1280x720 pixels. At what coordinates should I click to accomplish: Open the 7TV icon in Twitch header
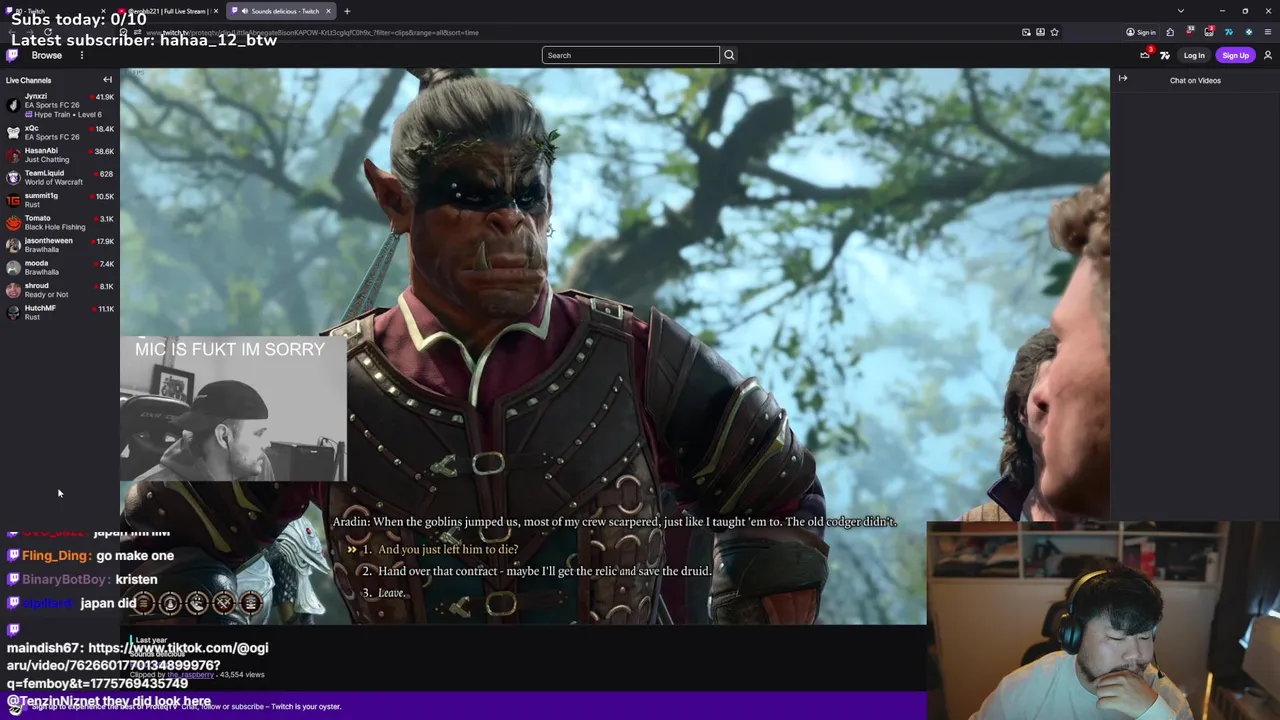point(1165,55)
